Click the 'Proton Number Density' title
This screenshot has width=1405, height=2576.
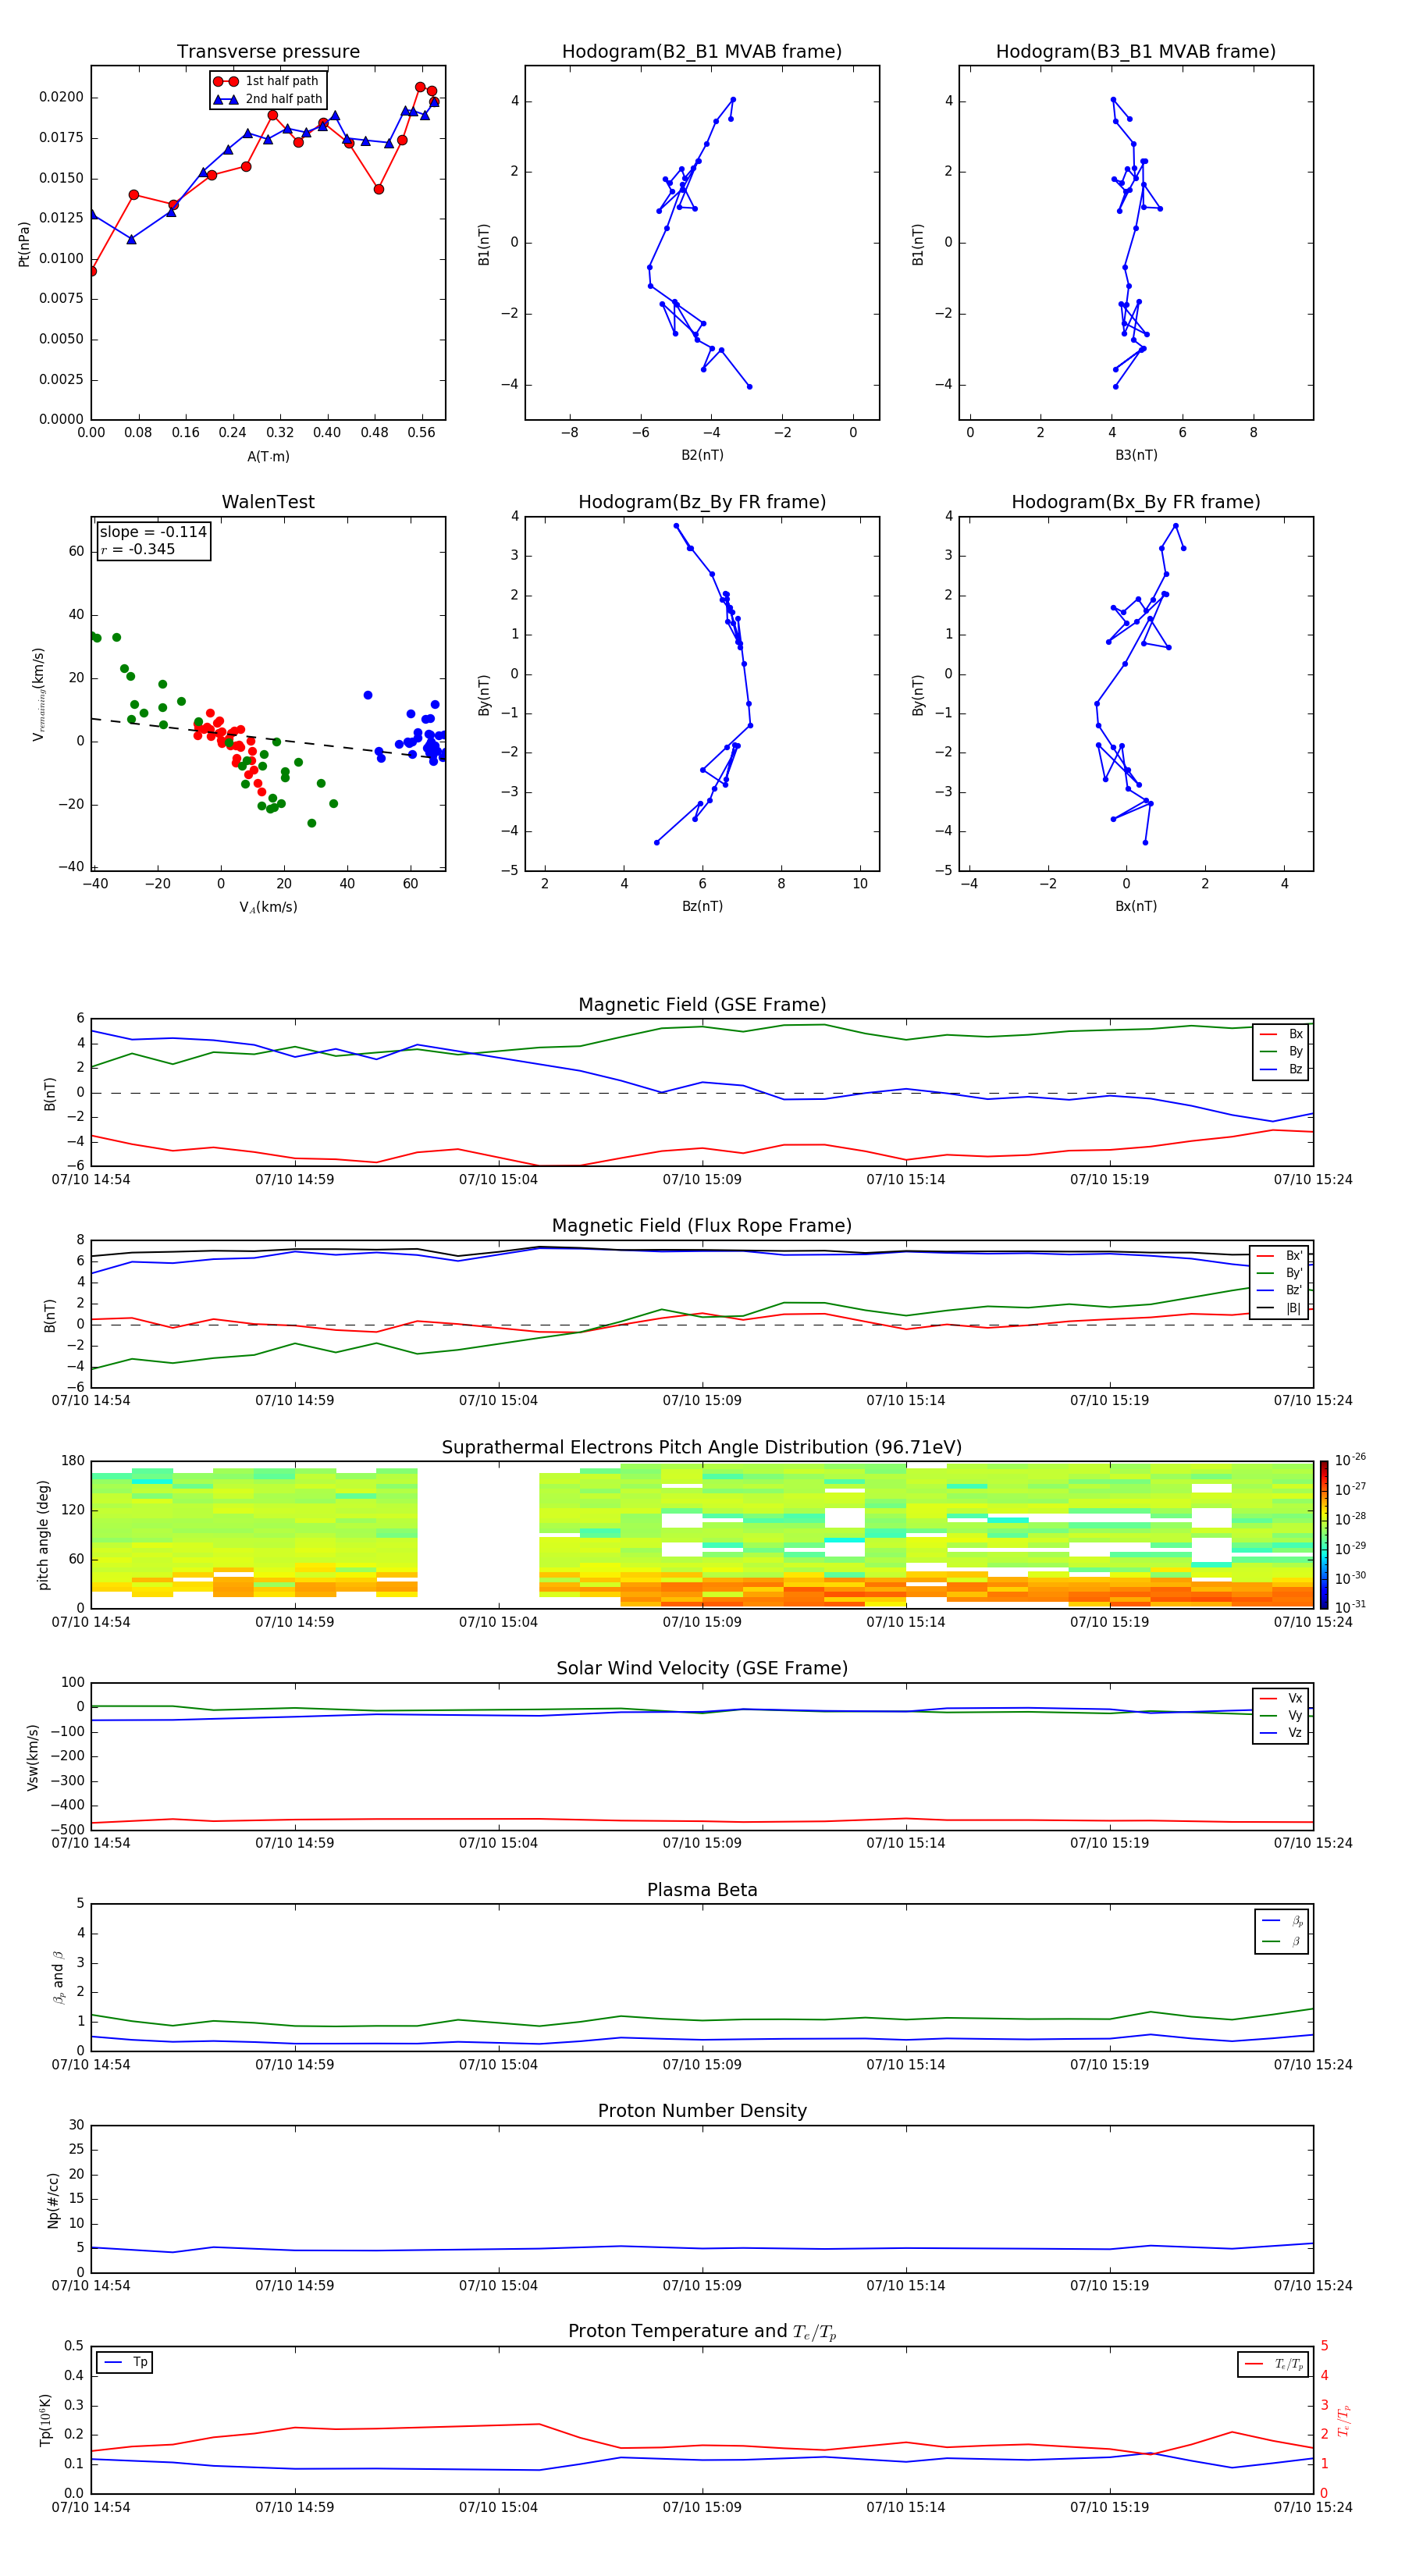point(702,2111)
